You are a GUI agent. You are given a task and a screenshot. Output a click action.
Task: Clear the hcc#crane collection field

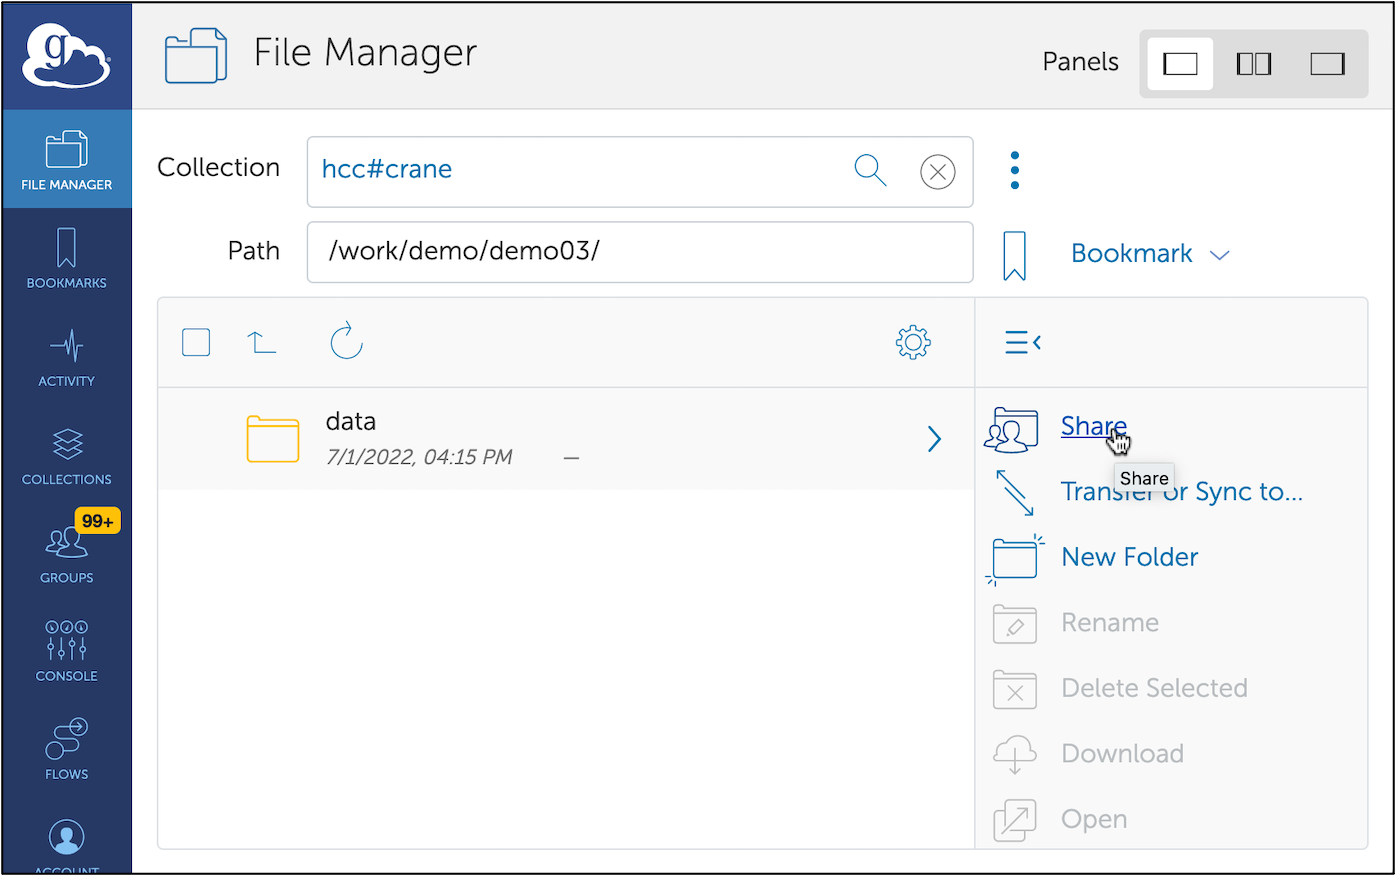(x=937, y=172)
